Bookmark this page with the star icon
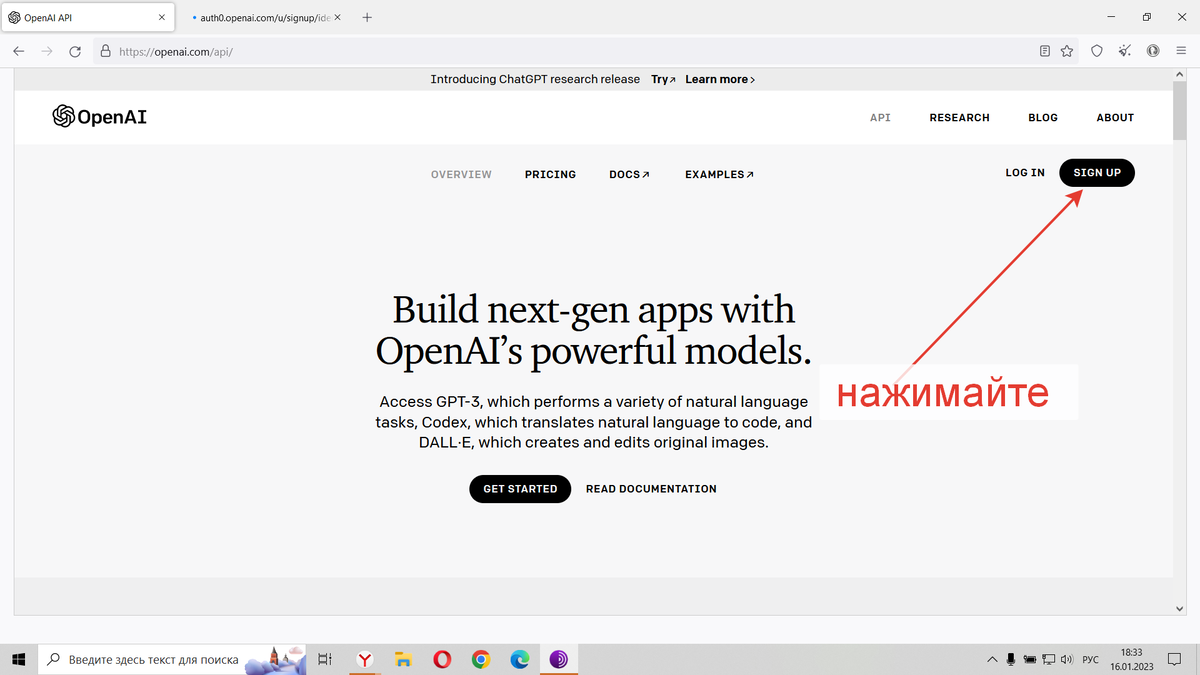The image size is (1200, 675). pos(1067,51)
